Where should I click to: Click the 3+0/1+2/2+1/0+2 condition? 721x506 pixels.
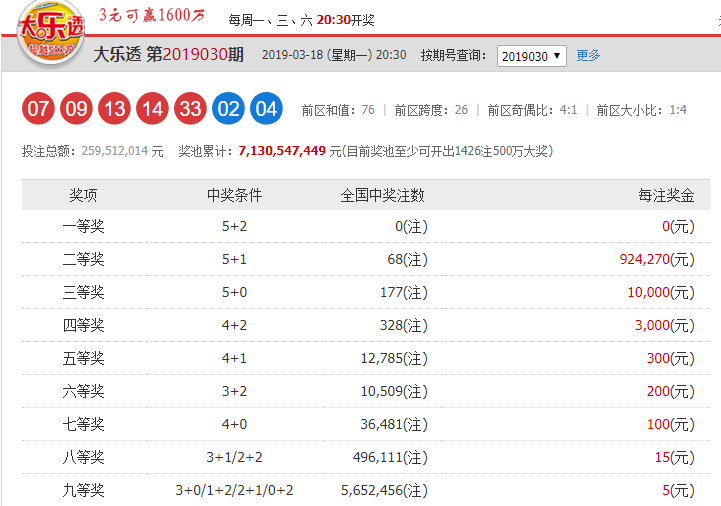pyautogui.click(x=235, y=490)
